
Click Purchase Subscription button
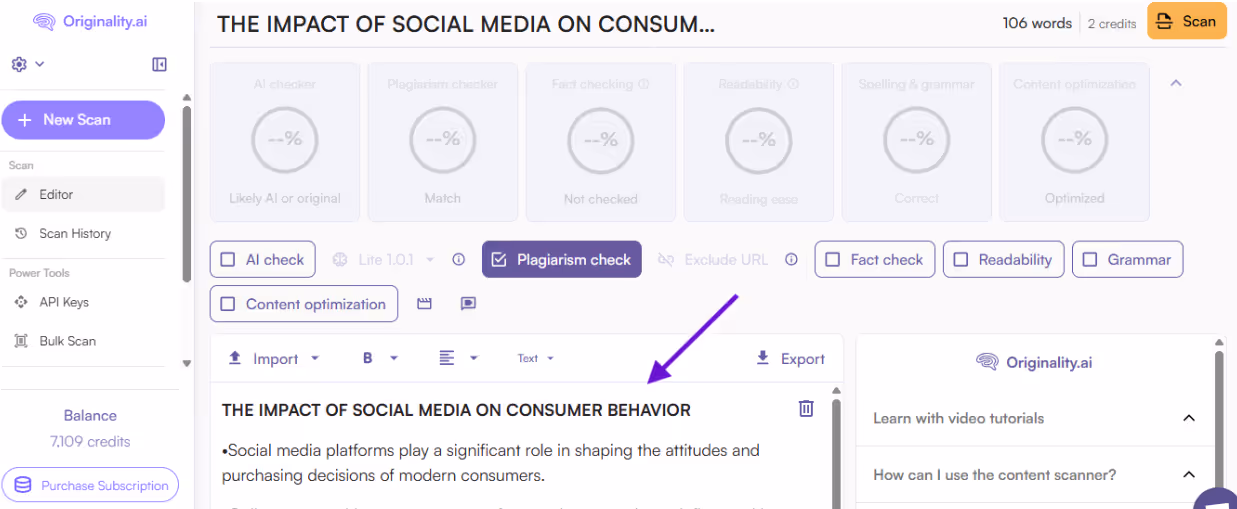click(x=90, y=485)
